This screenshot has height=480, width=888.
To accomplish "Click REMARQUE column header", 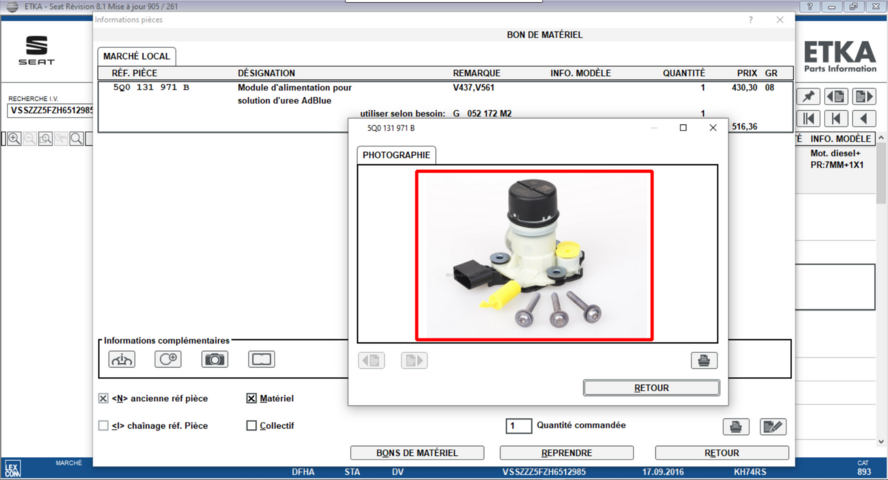I will coord(476,73).
